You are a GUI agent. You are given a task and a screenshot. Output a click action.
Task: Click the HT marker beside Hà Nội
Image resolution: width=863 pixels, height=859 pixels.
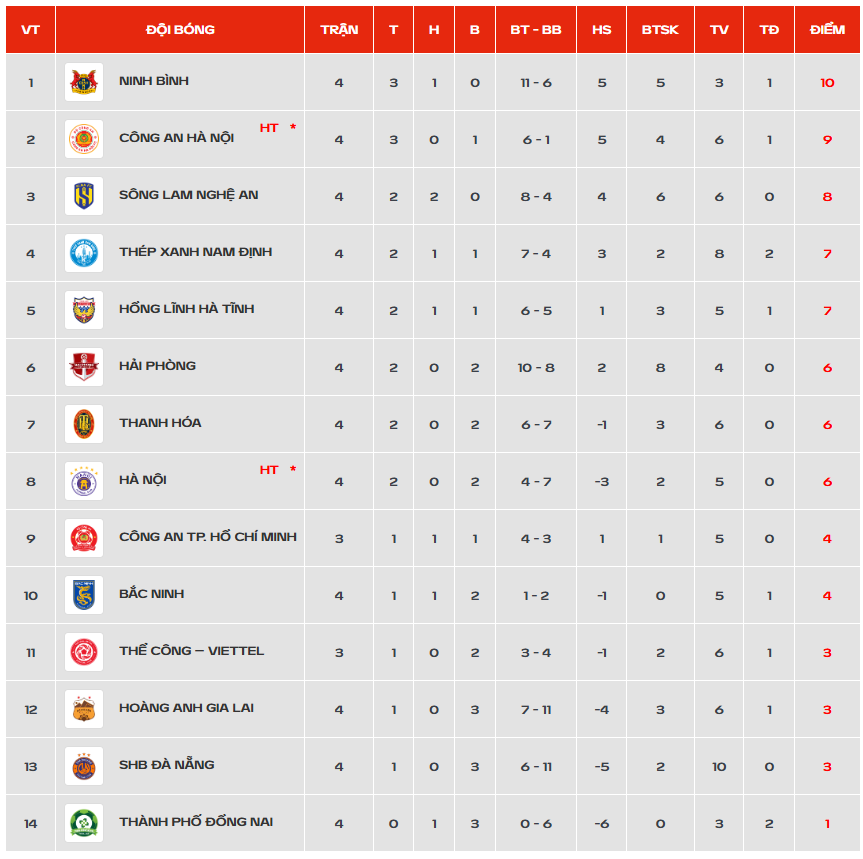coord(269,470)
